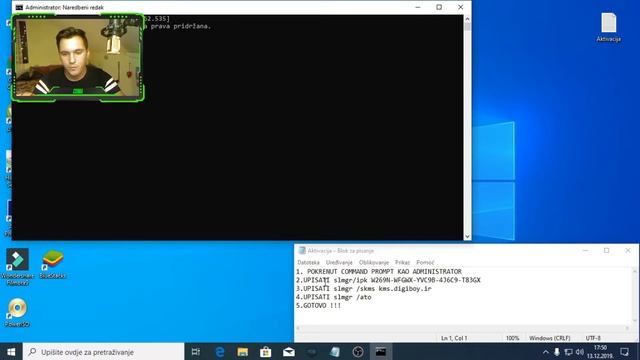Show hidden system tray icons
Screen dimensions: 640x360
(x=546, y=352)
